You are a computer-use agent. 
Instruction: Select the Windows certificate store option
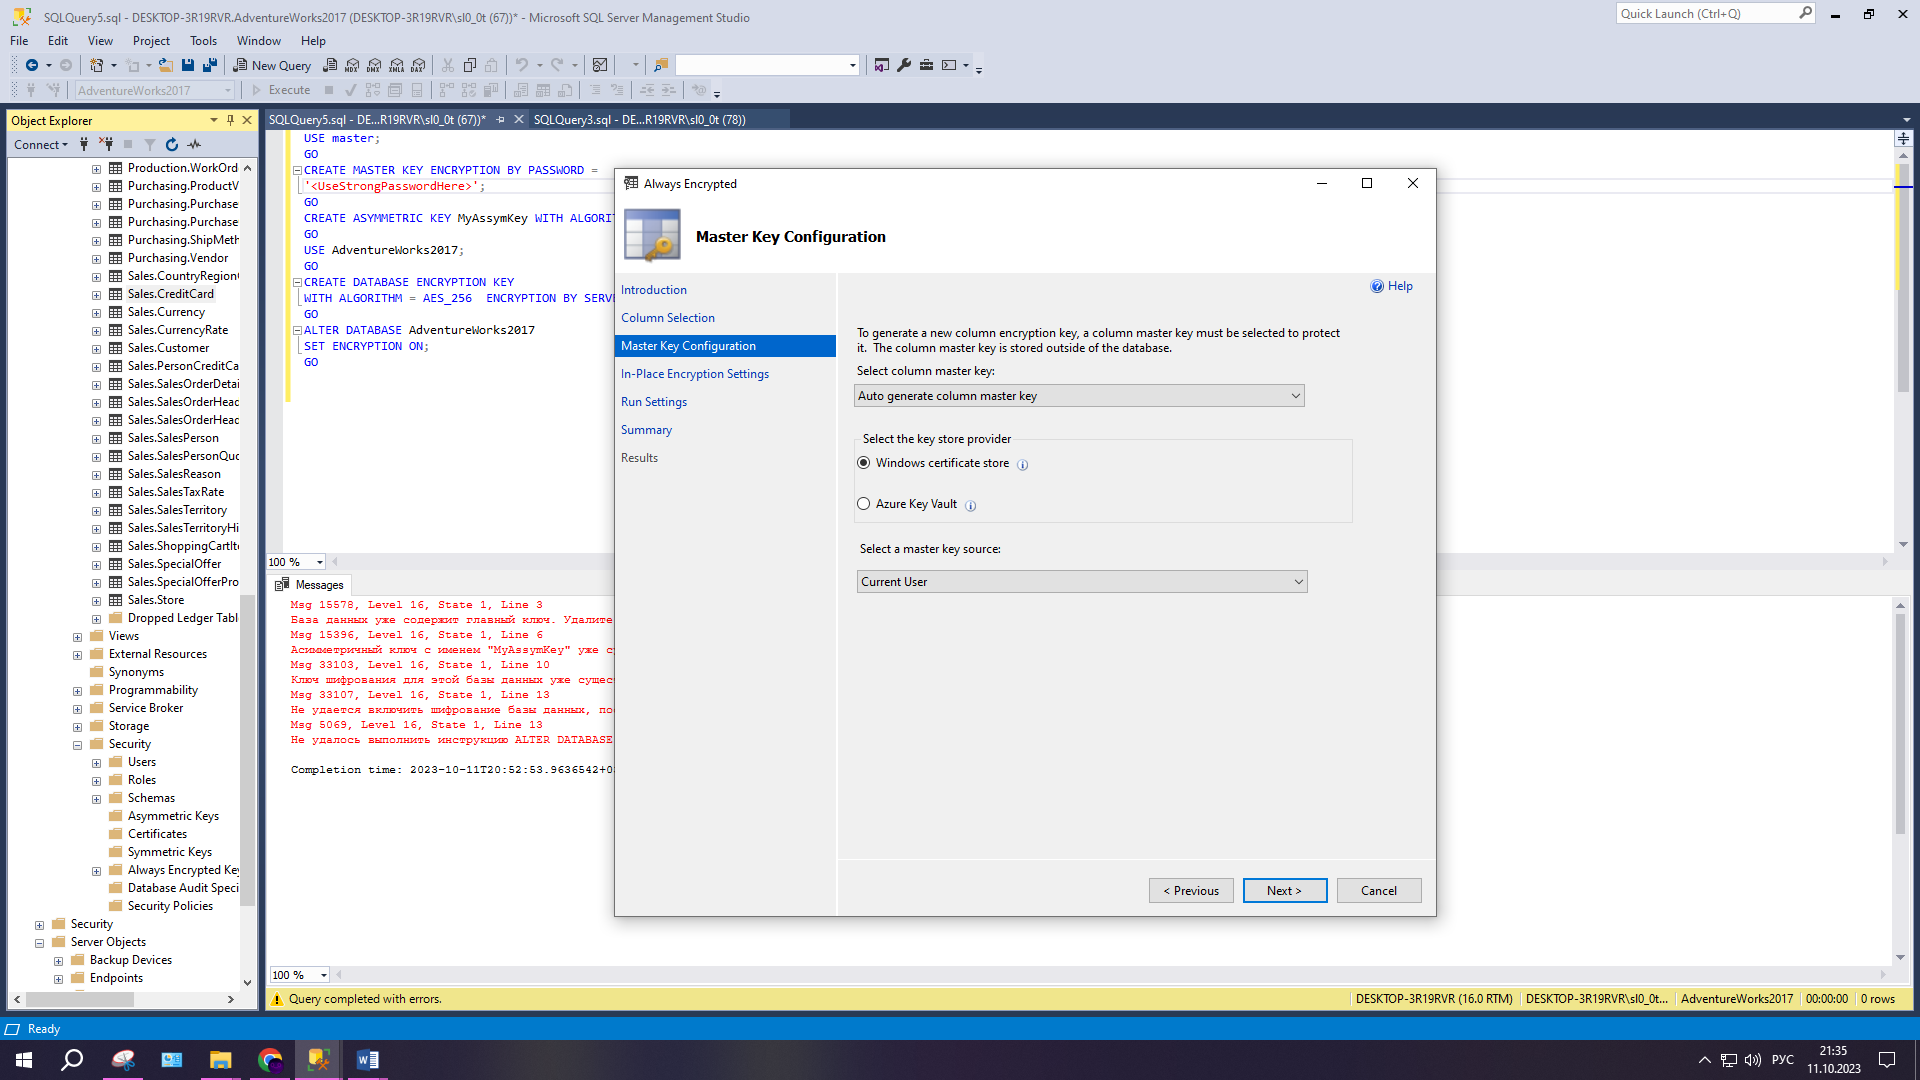pos(864,463)
